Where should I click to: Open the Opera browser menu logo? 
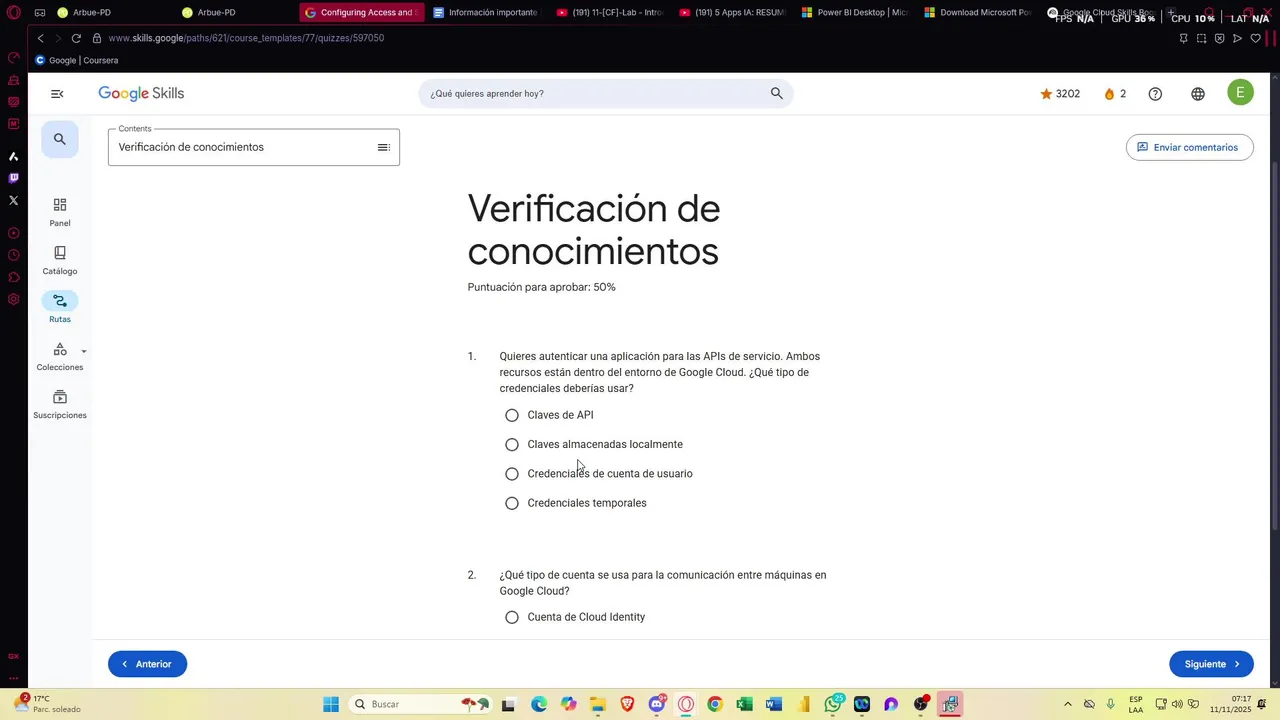pos(13,13)
